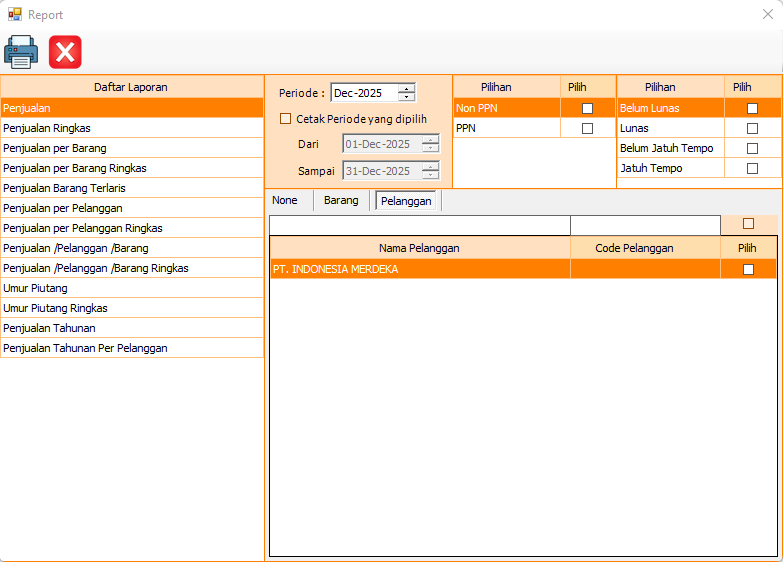Click the Nama Pelanggan filter field
This screenshot has height=562, width=783.
tap(420, 225)
